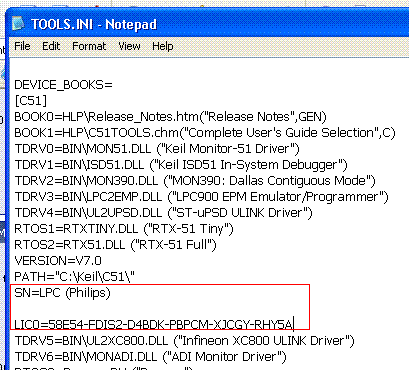Click the TDRV6=BIN\MONADI.DLL line
Screen dimensions: 409x370
click(150, 357)
